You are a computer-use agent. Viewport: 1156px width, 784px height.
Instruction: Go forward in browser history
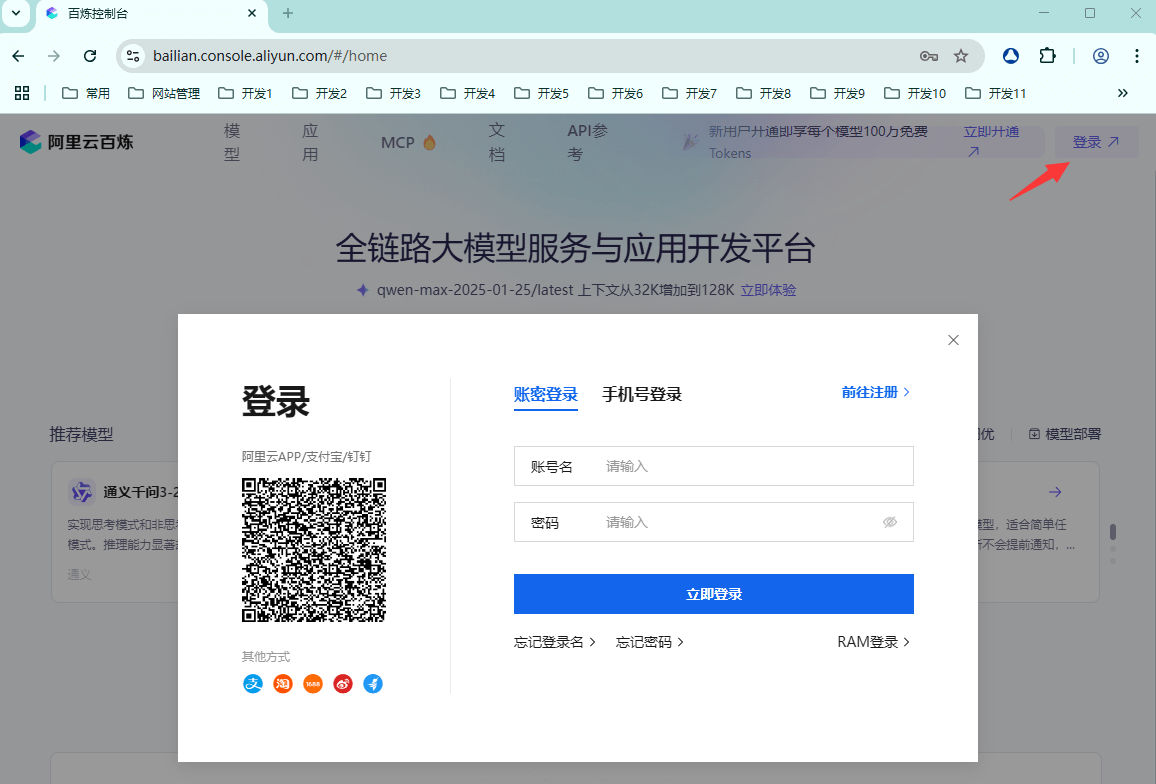point(54,56)
